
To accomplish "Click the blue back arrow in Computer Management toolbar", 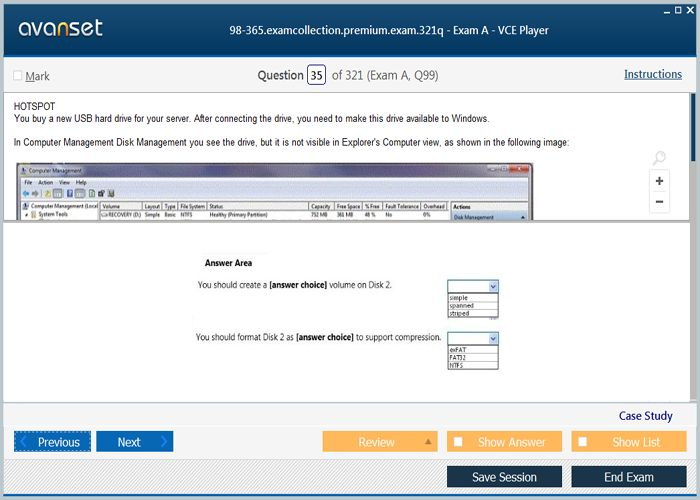I will point(26,193).
